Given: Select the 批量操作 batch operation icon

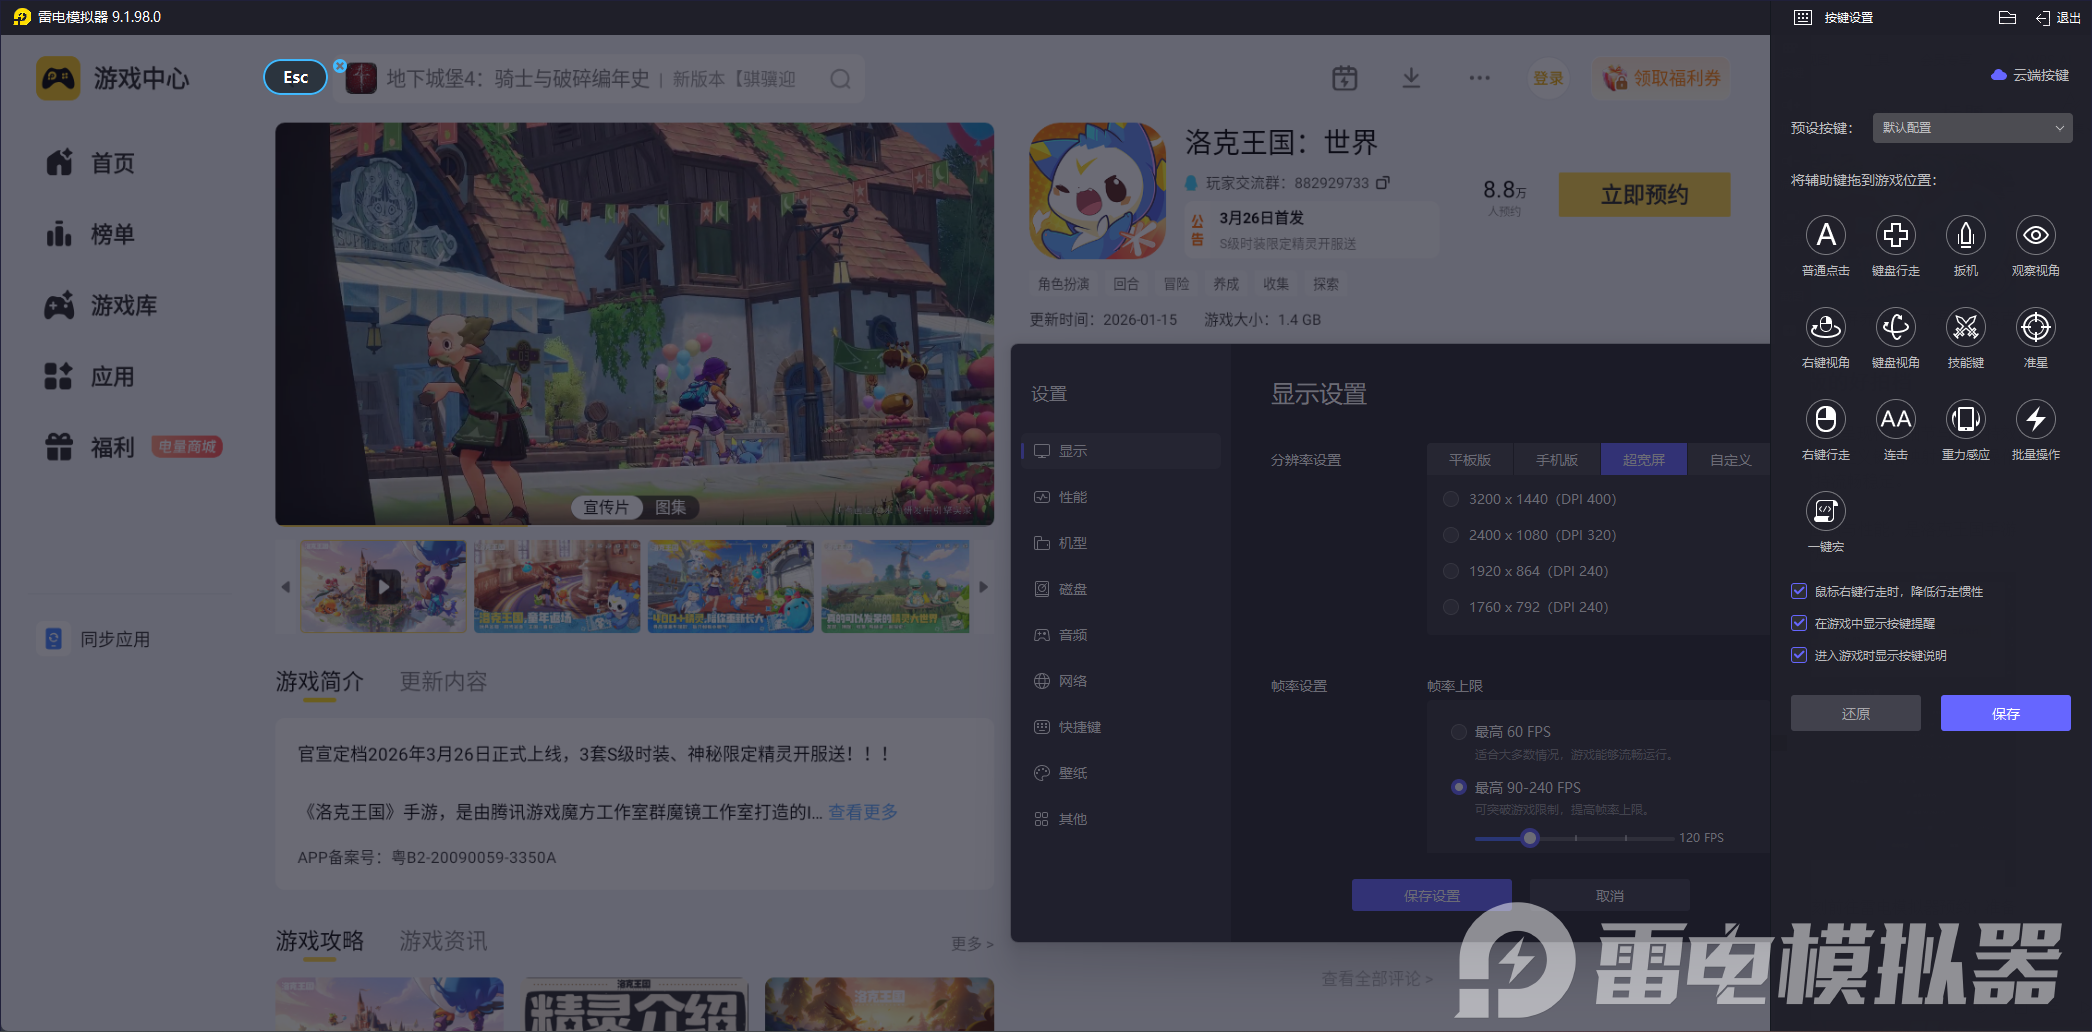Looking at the screenshot, I should (2035, 420).
